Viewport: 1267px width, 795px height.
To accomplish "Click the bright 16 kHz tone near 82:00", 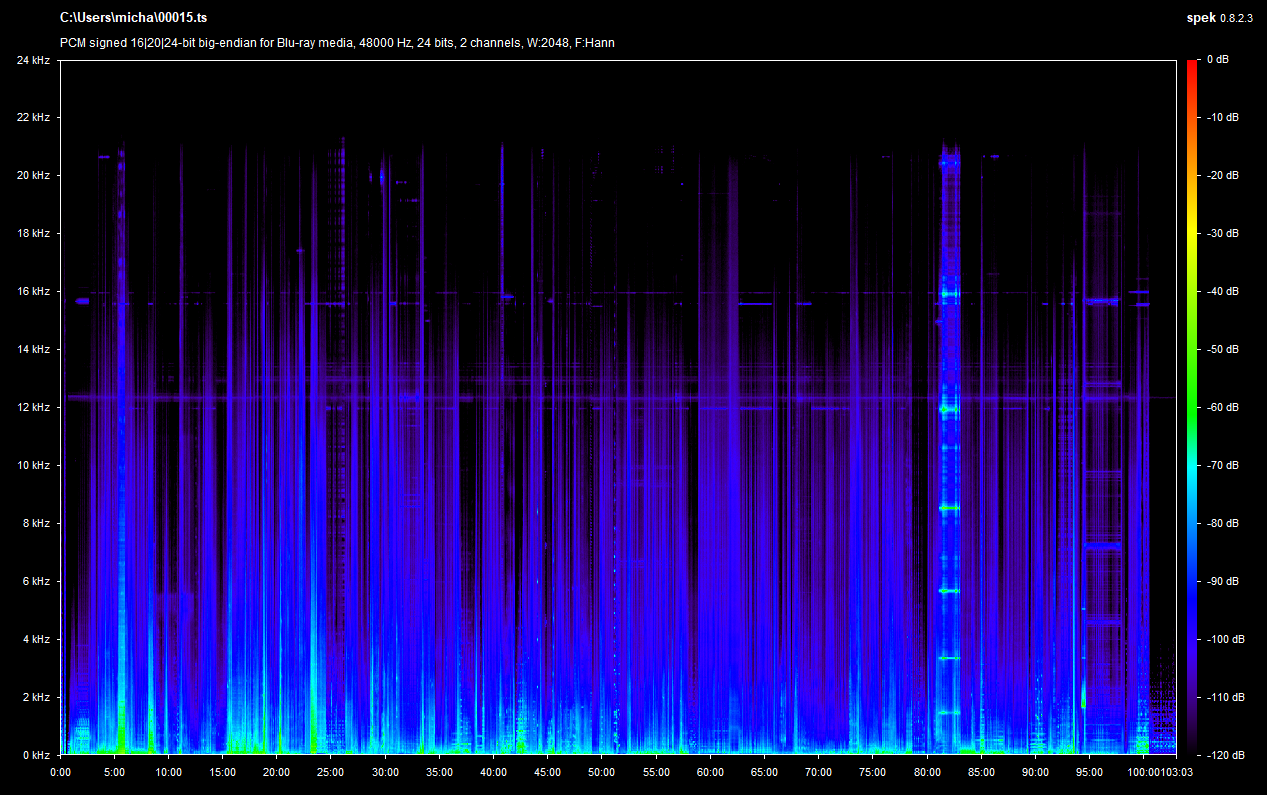I will coord(949,294).
